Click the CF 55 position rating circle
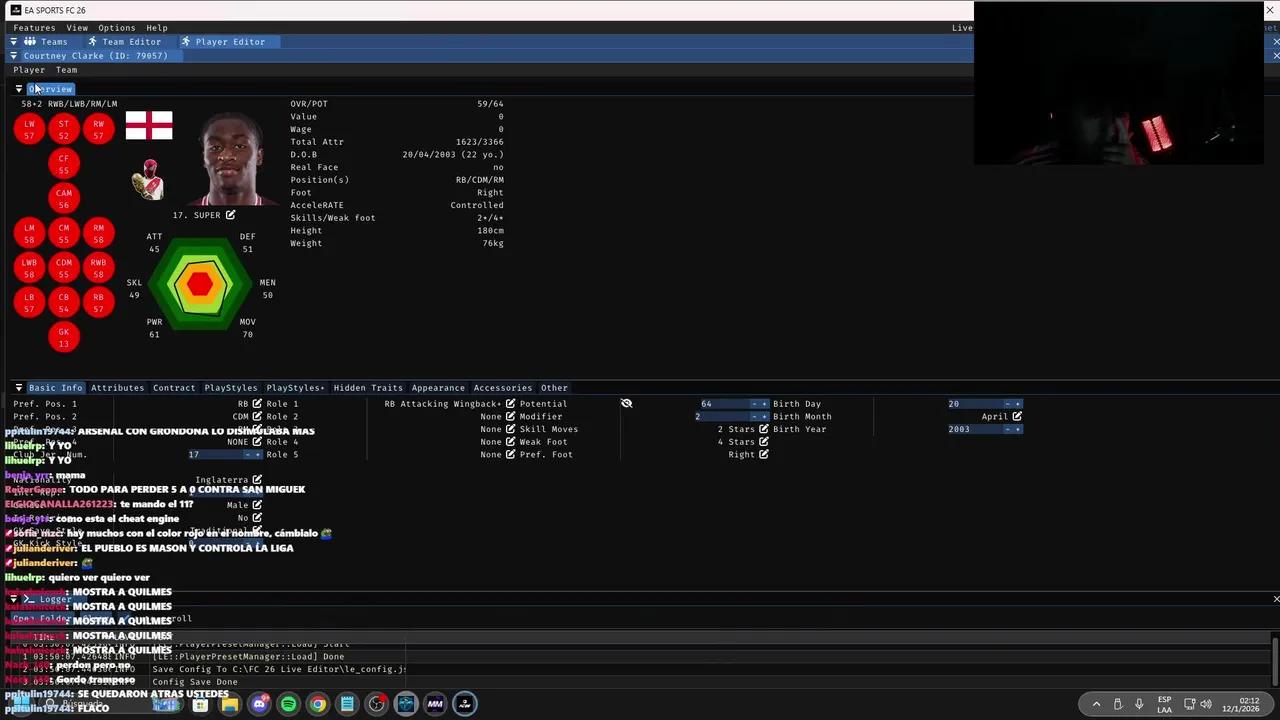 (x=64, y=164)
